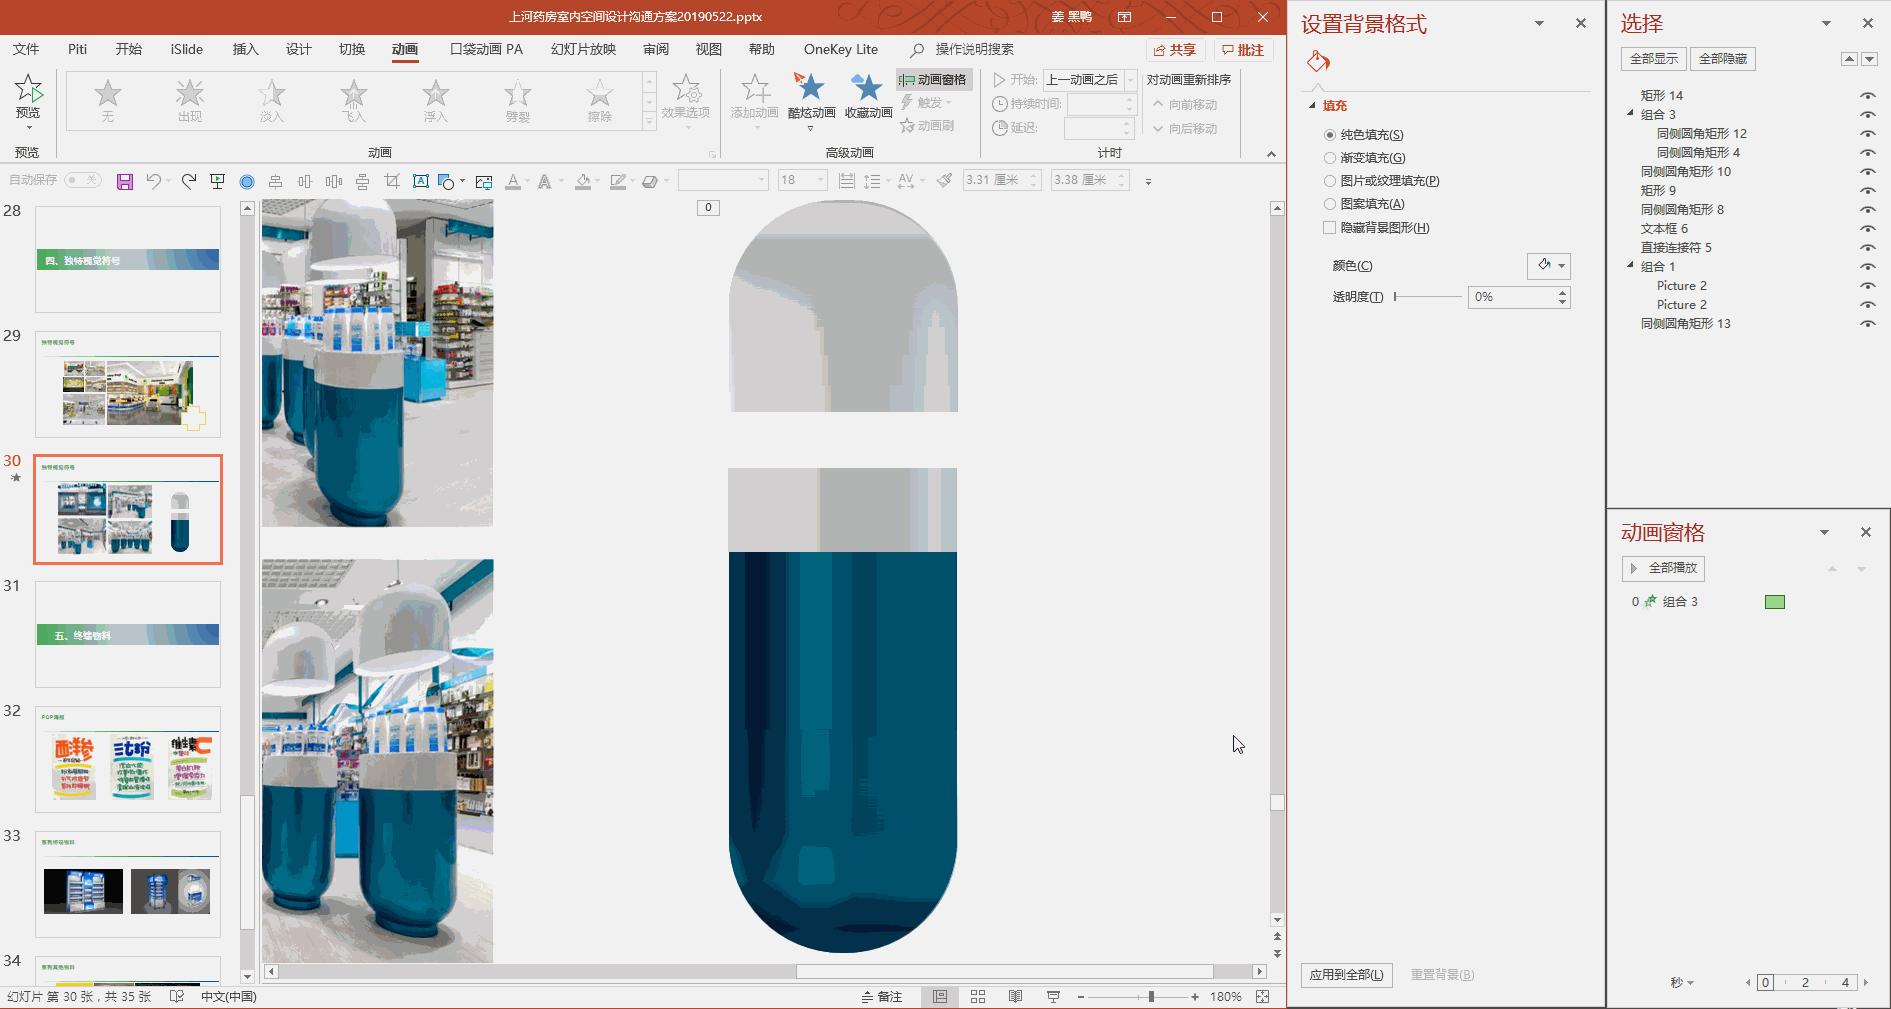
Task: Open the 切换 transitions tab
Action: click(351, 50)
